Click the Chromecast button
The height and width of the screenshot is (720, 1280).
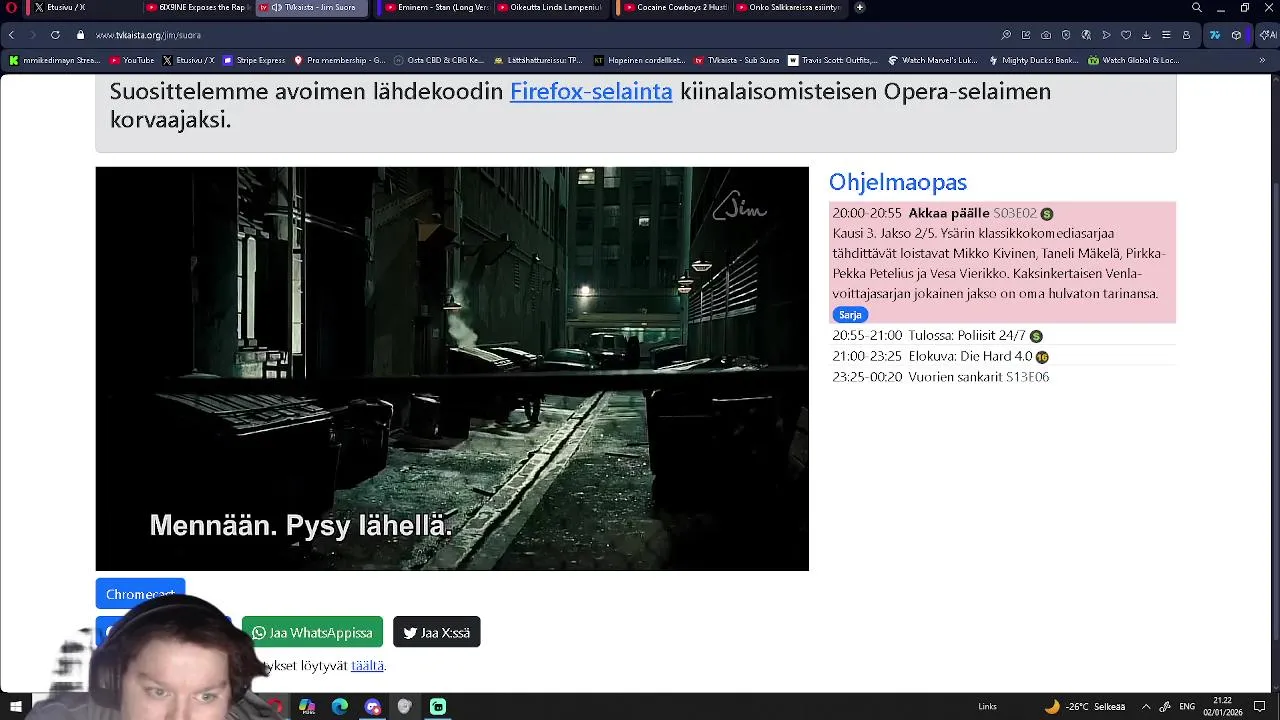tap(140, 594)
